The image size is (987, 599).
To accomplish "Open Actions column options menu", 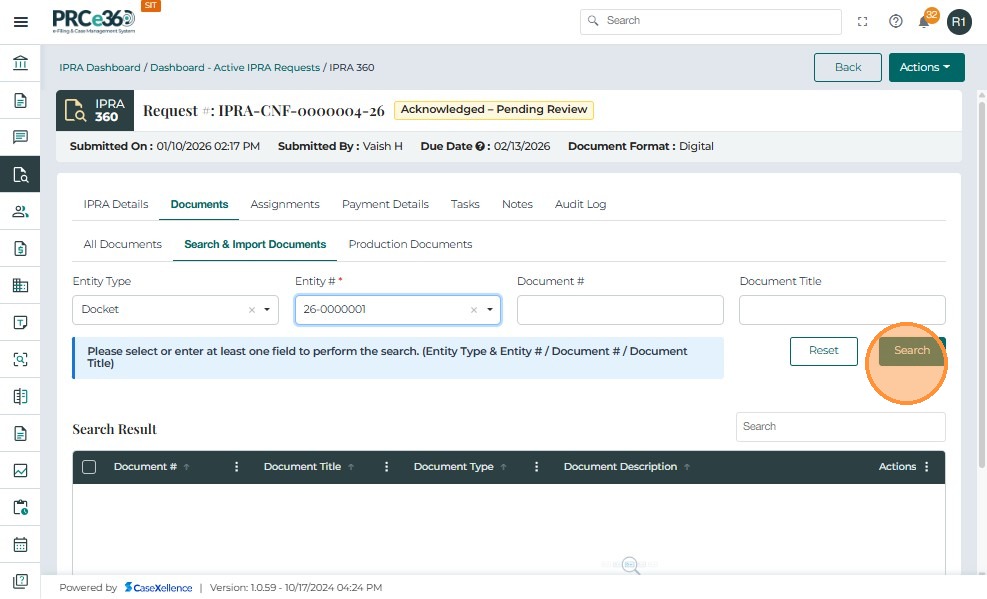I will 927,467.
